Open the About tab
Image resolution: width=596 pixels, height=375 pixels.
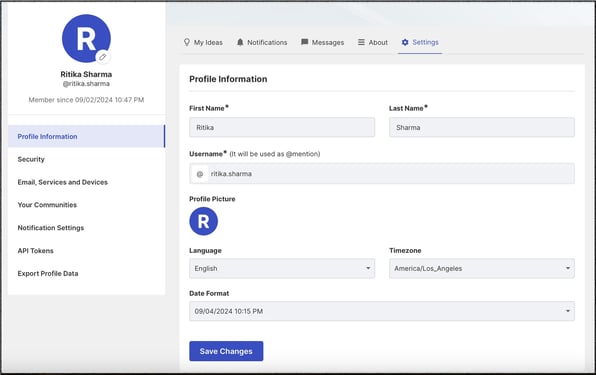372,42
